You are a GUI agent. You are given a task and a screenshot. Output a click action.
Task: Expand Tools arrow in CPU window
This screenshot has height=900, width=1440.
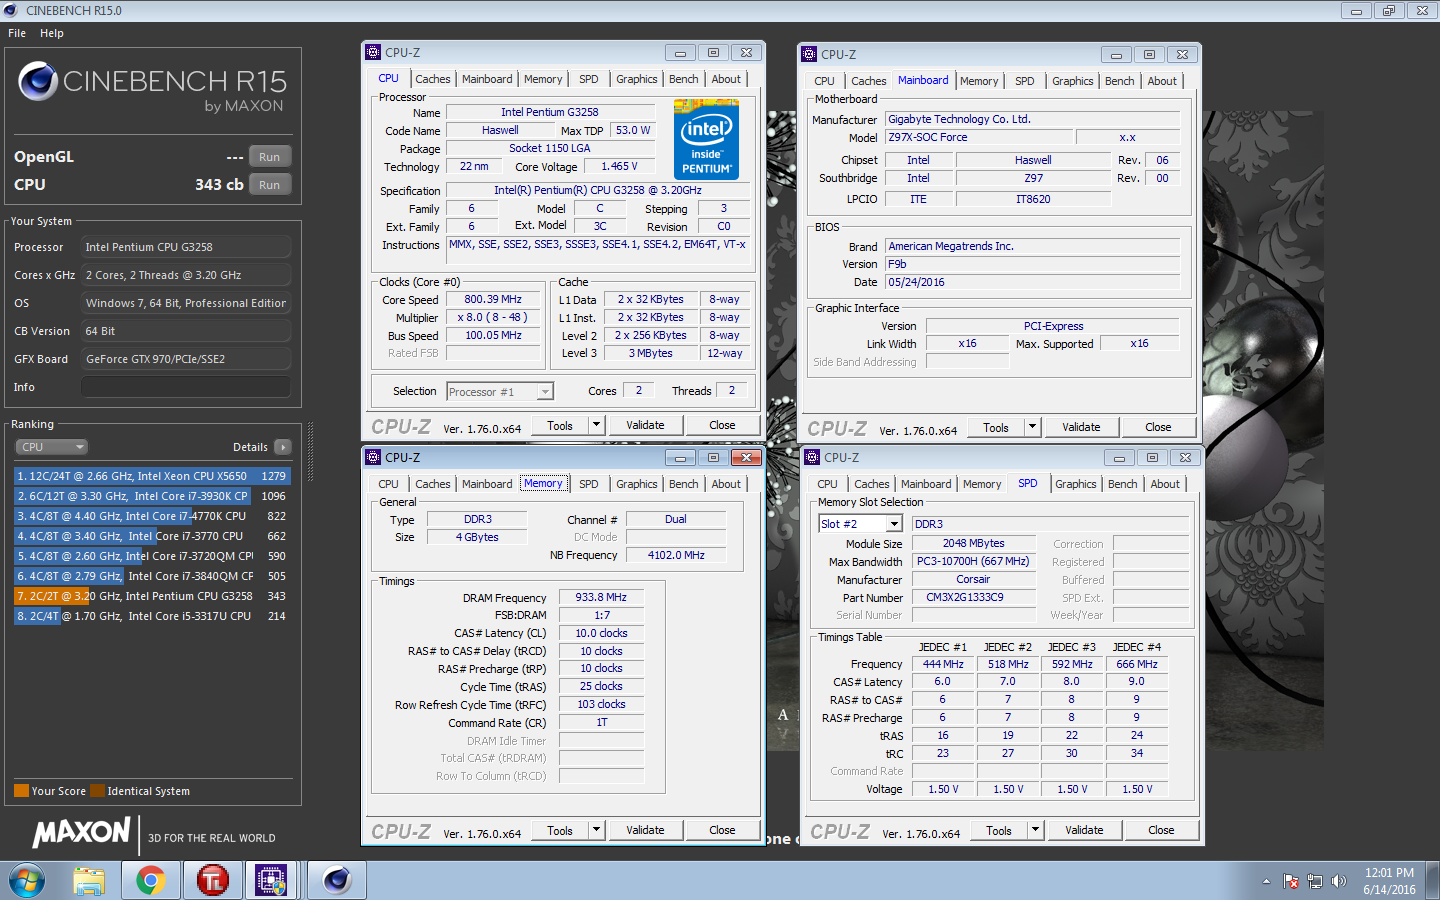coord(596,425)
